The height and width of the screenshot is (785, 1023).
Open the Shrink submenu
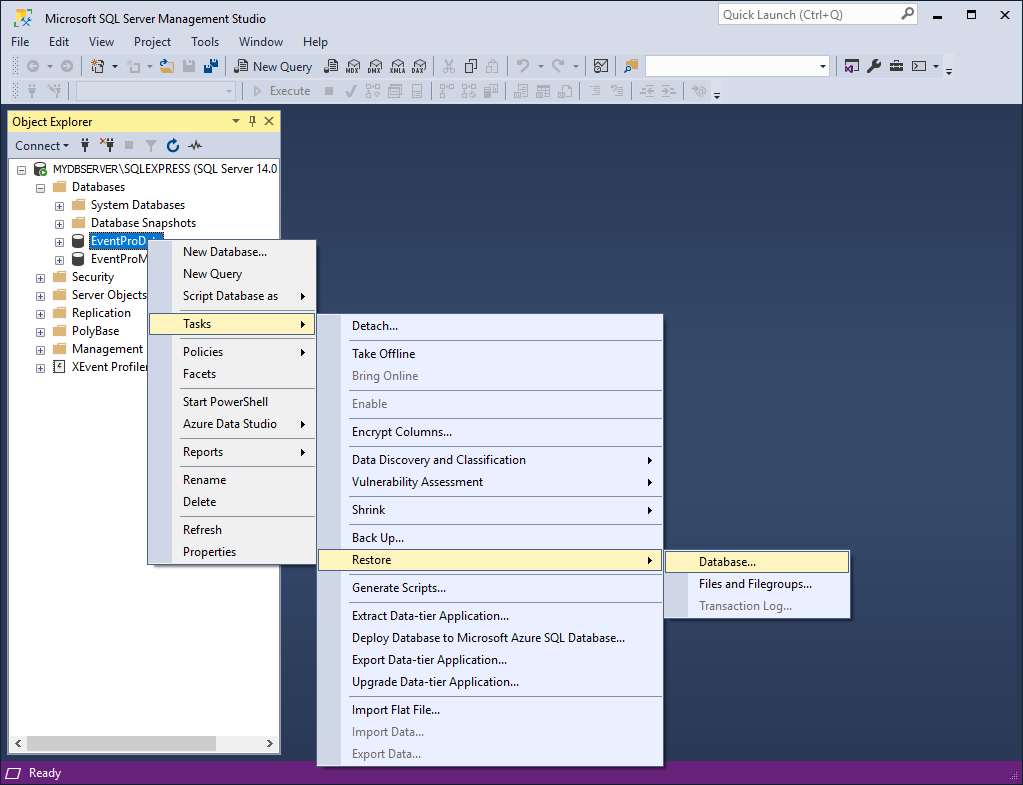(x=490, y=510)
